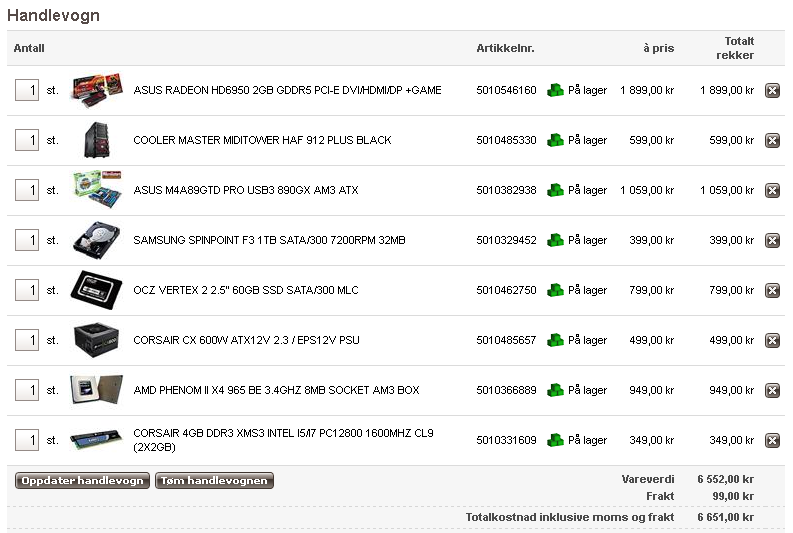Select total cost 6 651,00 kr
The height and width of the screenshot is (533, 793).
(x=725, y=517)
